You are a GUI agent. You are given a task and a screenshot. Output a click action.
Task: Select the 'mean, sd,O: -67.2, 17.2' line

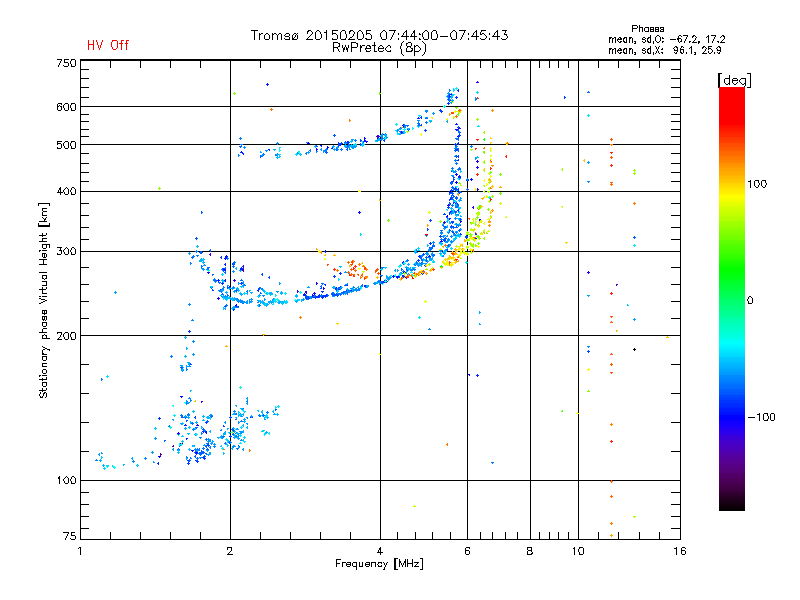(x=666, y=39)
